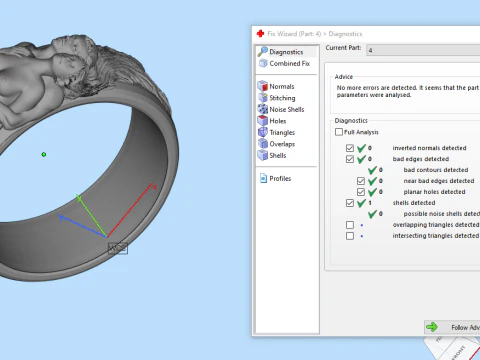The height and width of the screenshot is (360, 480).
Task: Enable overlapping triangles detected checkbox
Action: coord(350,225)
